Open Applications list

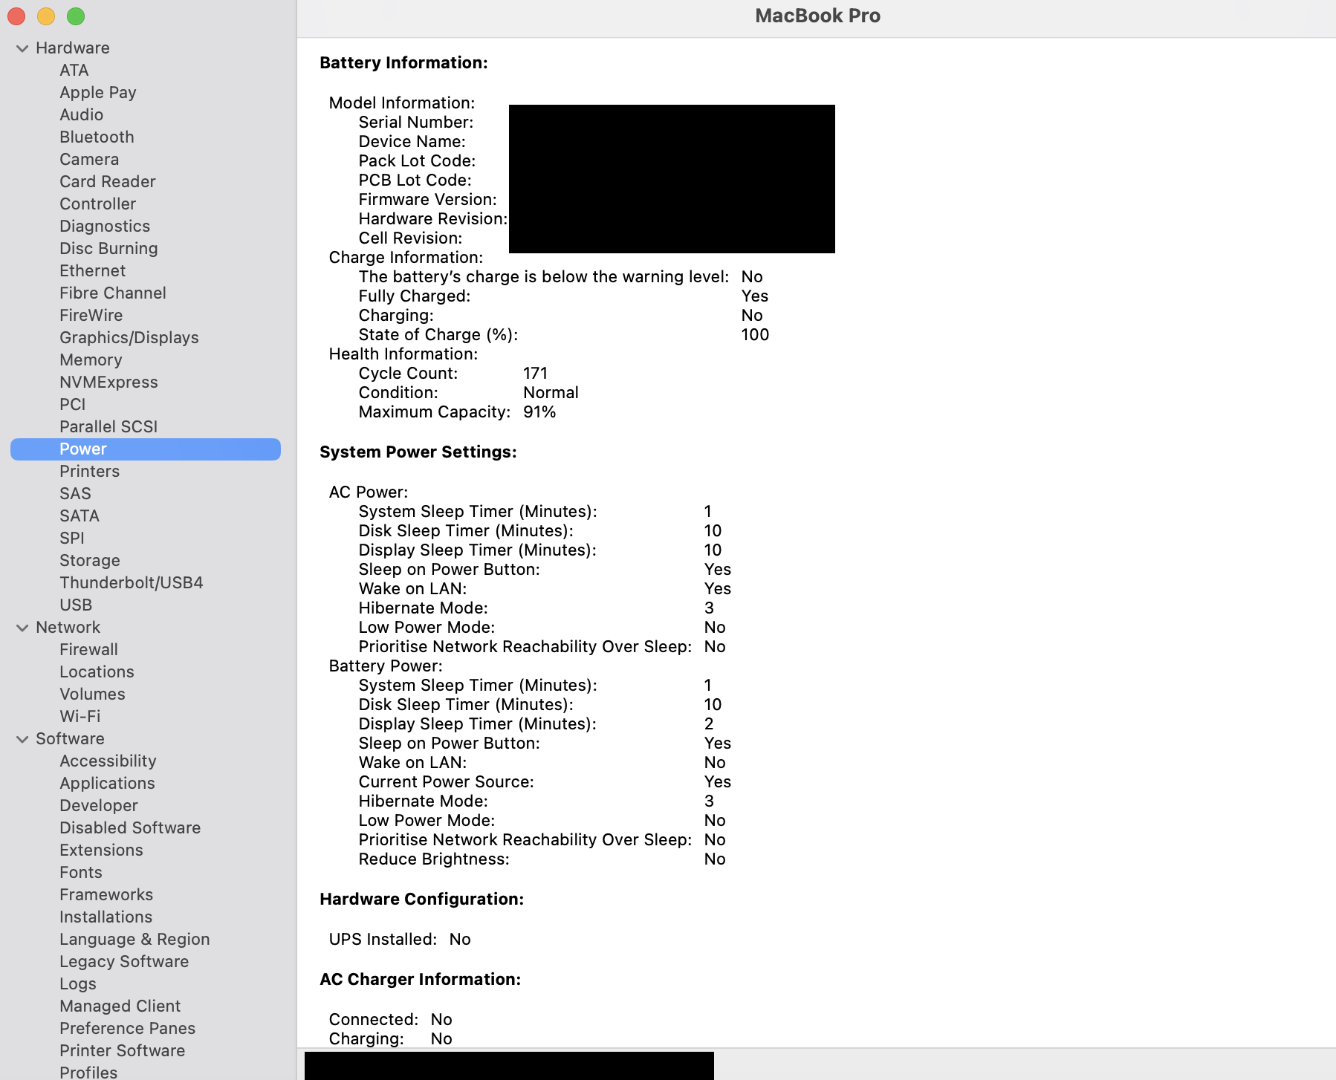(107, 784)
